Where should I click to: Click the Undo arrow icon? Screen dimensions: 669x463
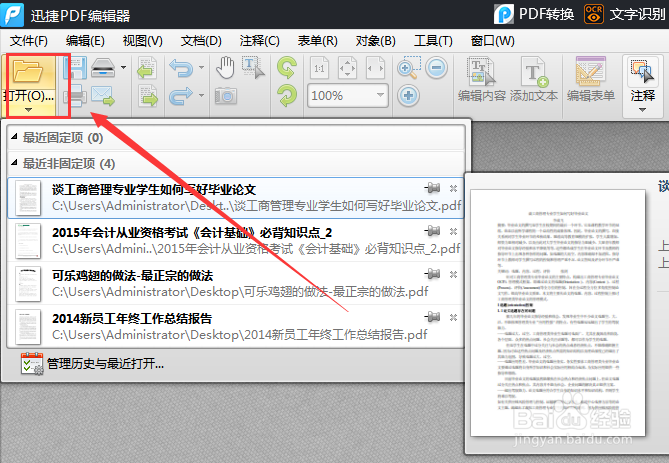(x=181, y=68)
